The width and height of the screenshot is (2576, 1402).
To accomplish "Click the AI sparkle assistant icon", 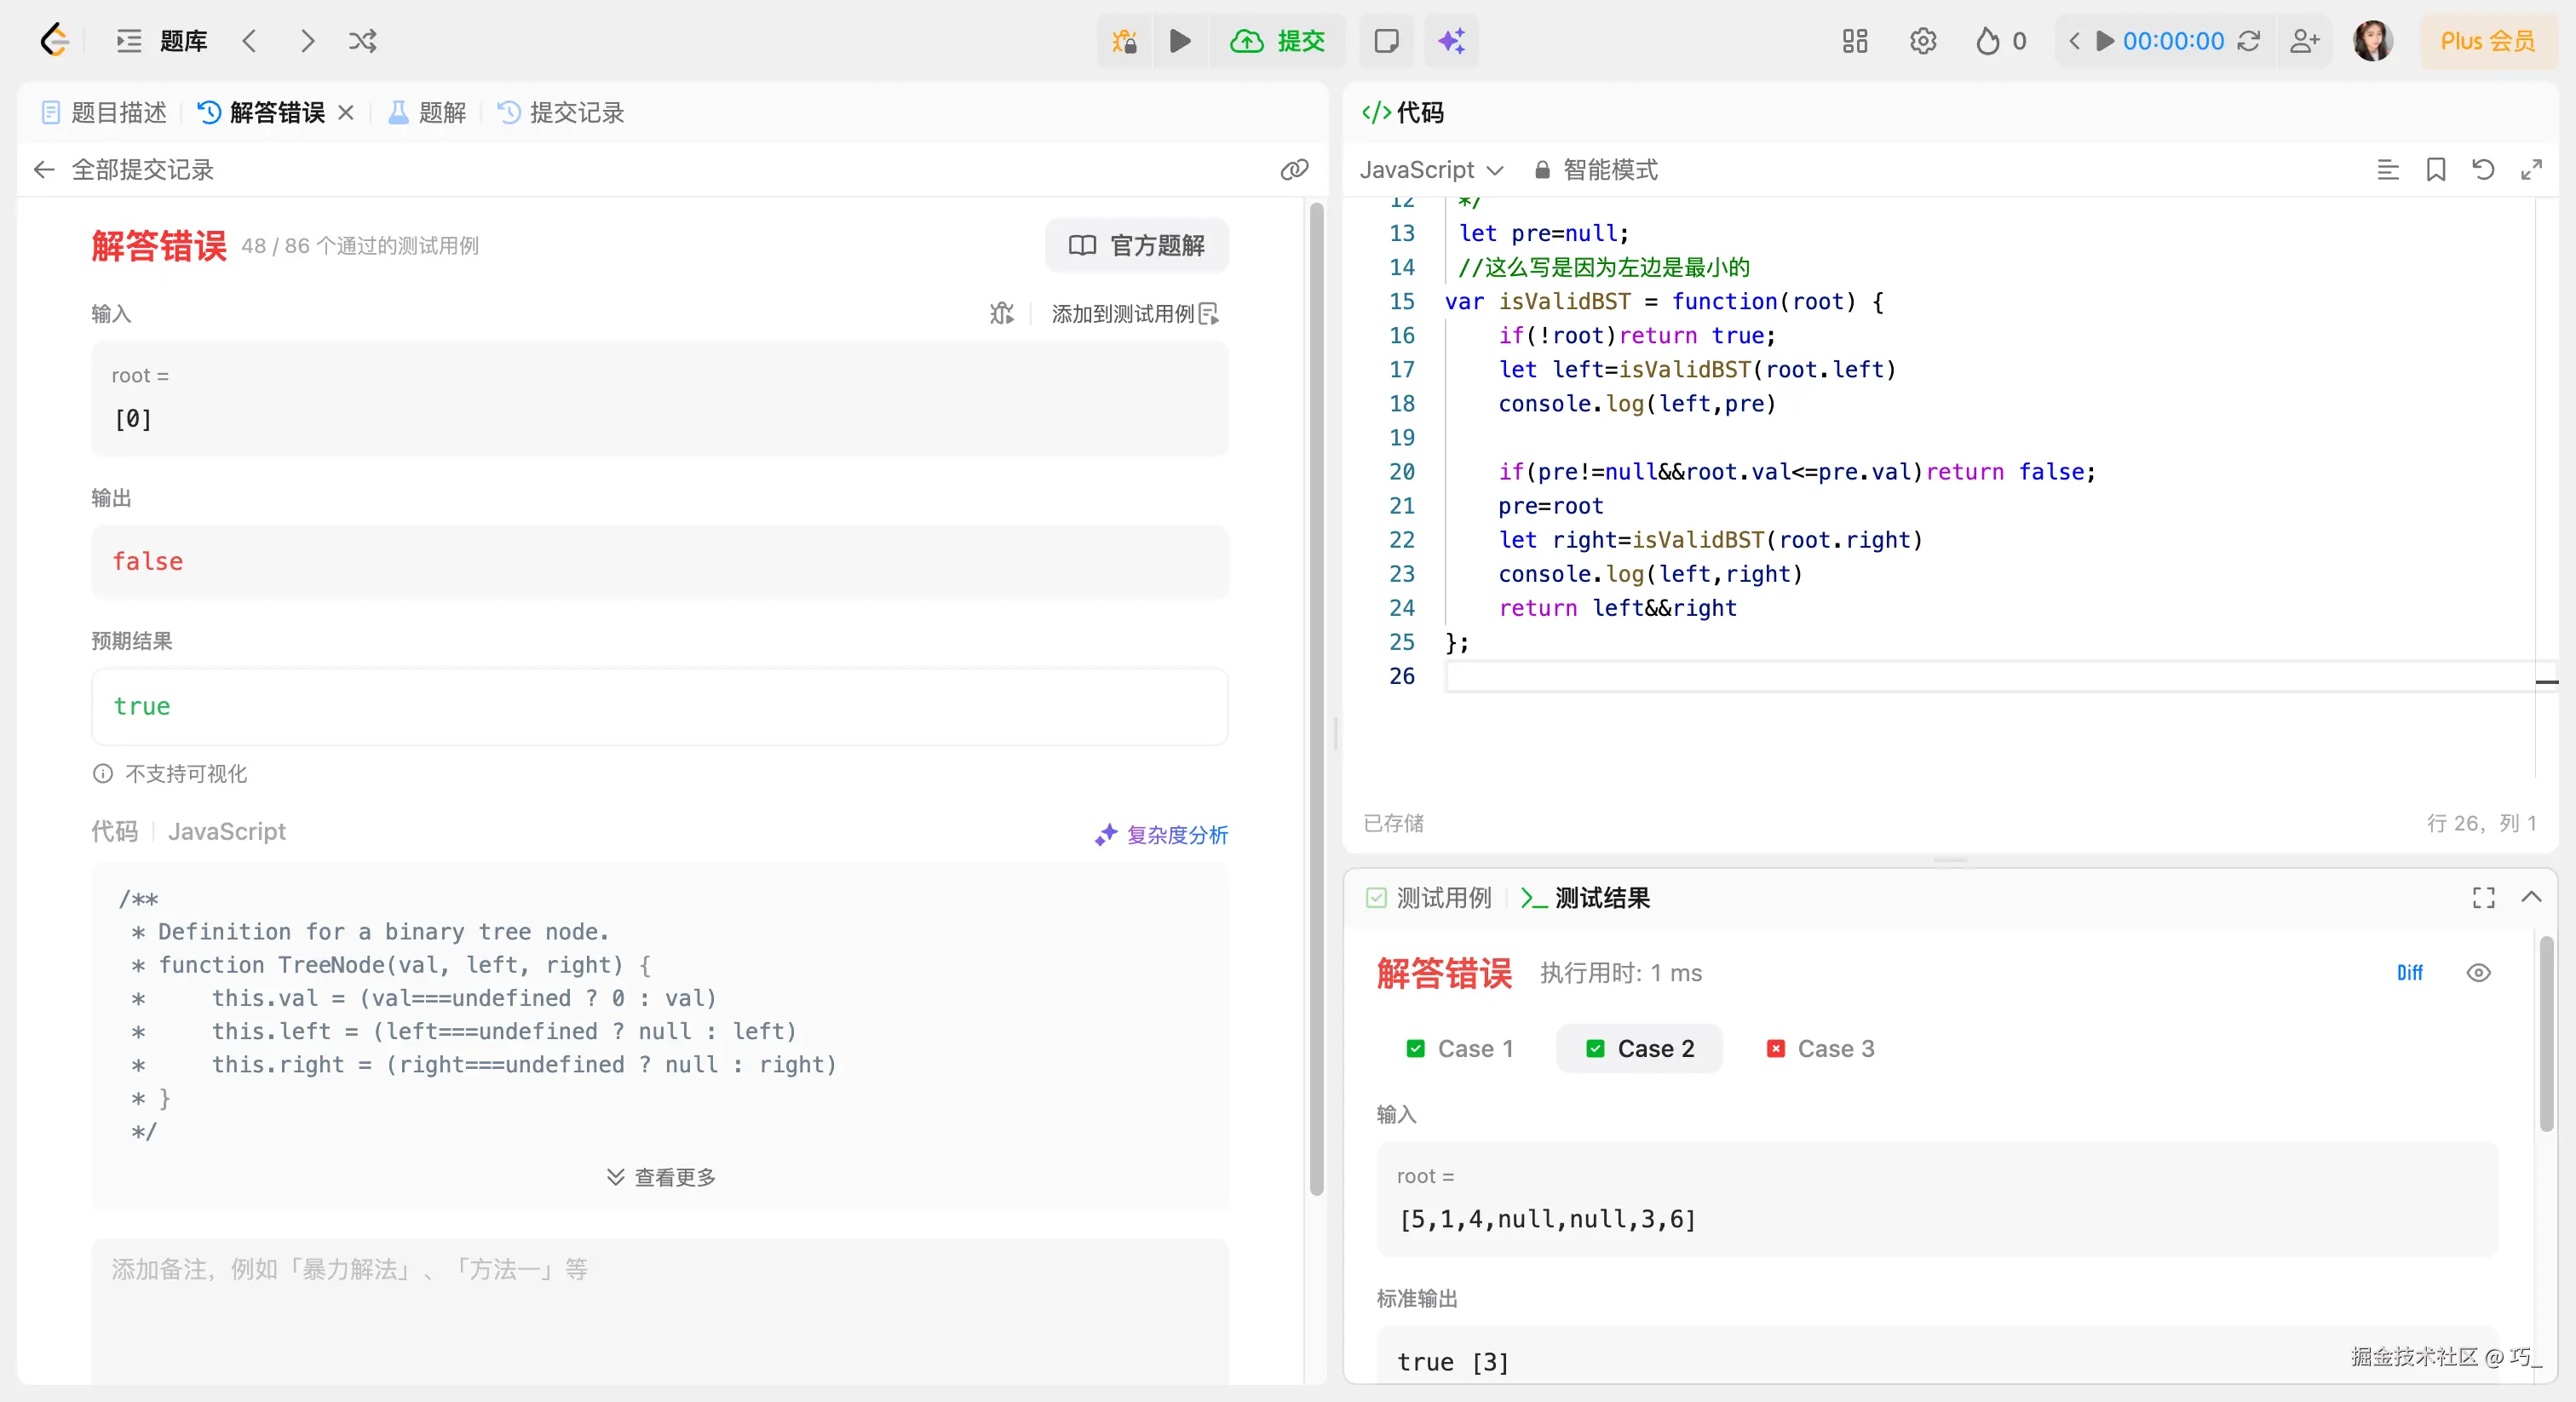I will click(1451, 41).
